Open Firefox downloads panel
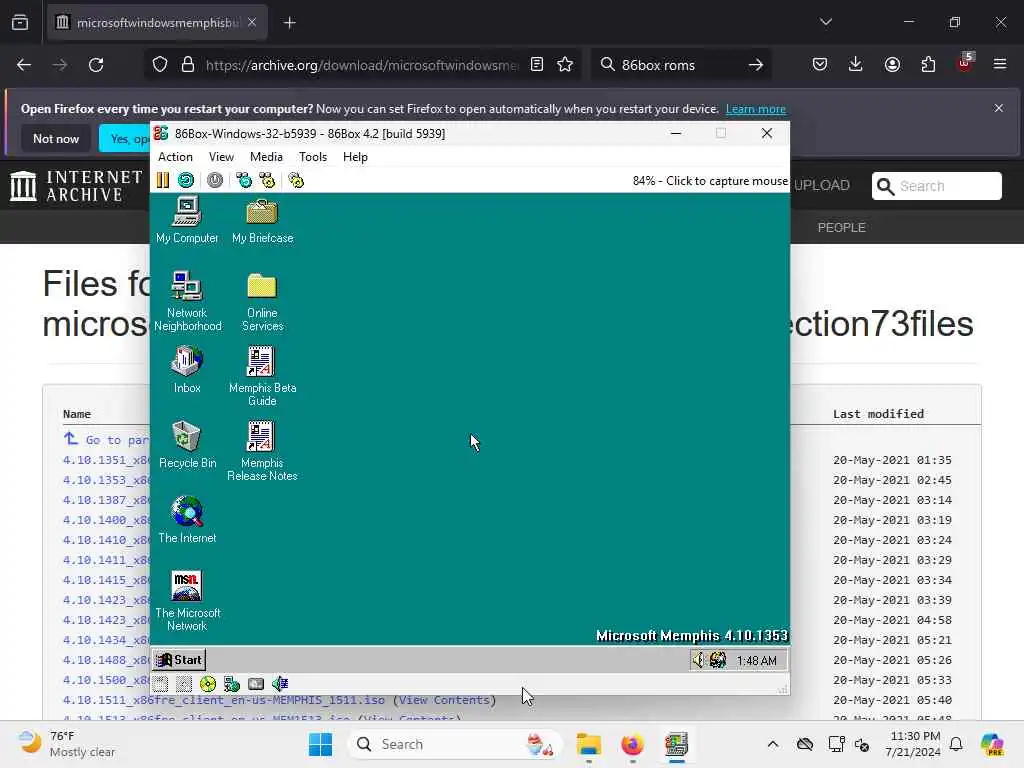 pyautogui.click(x=856, y=65)
